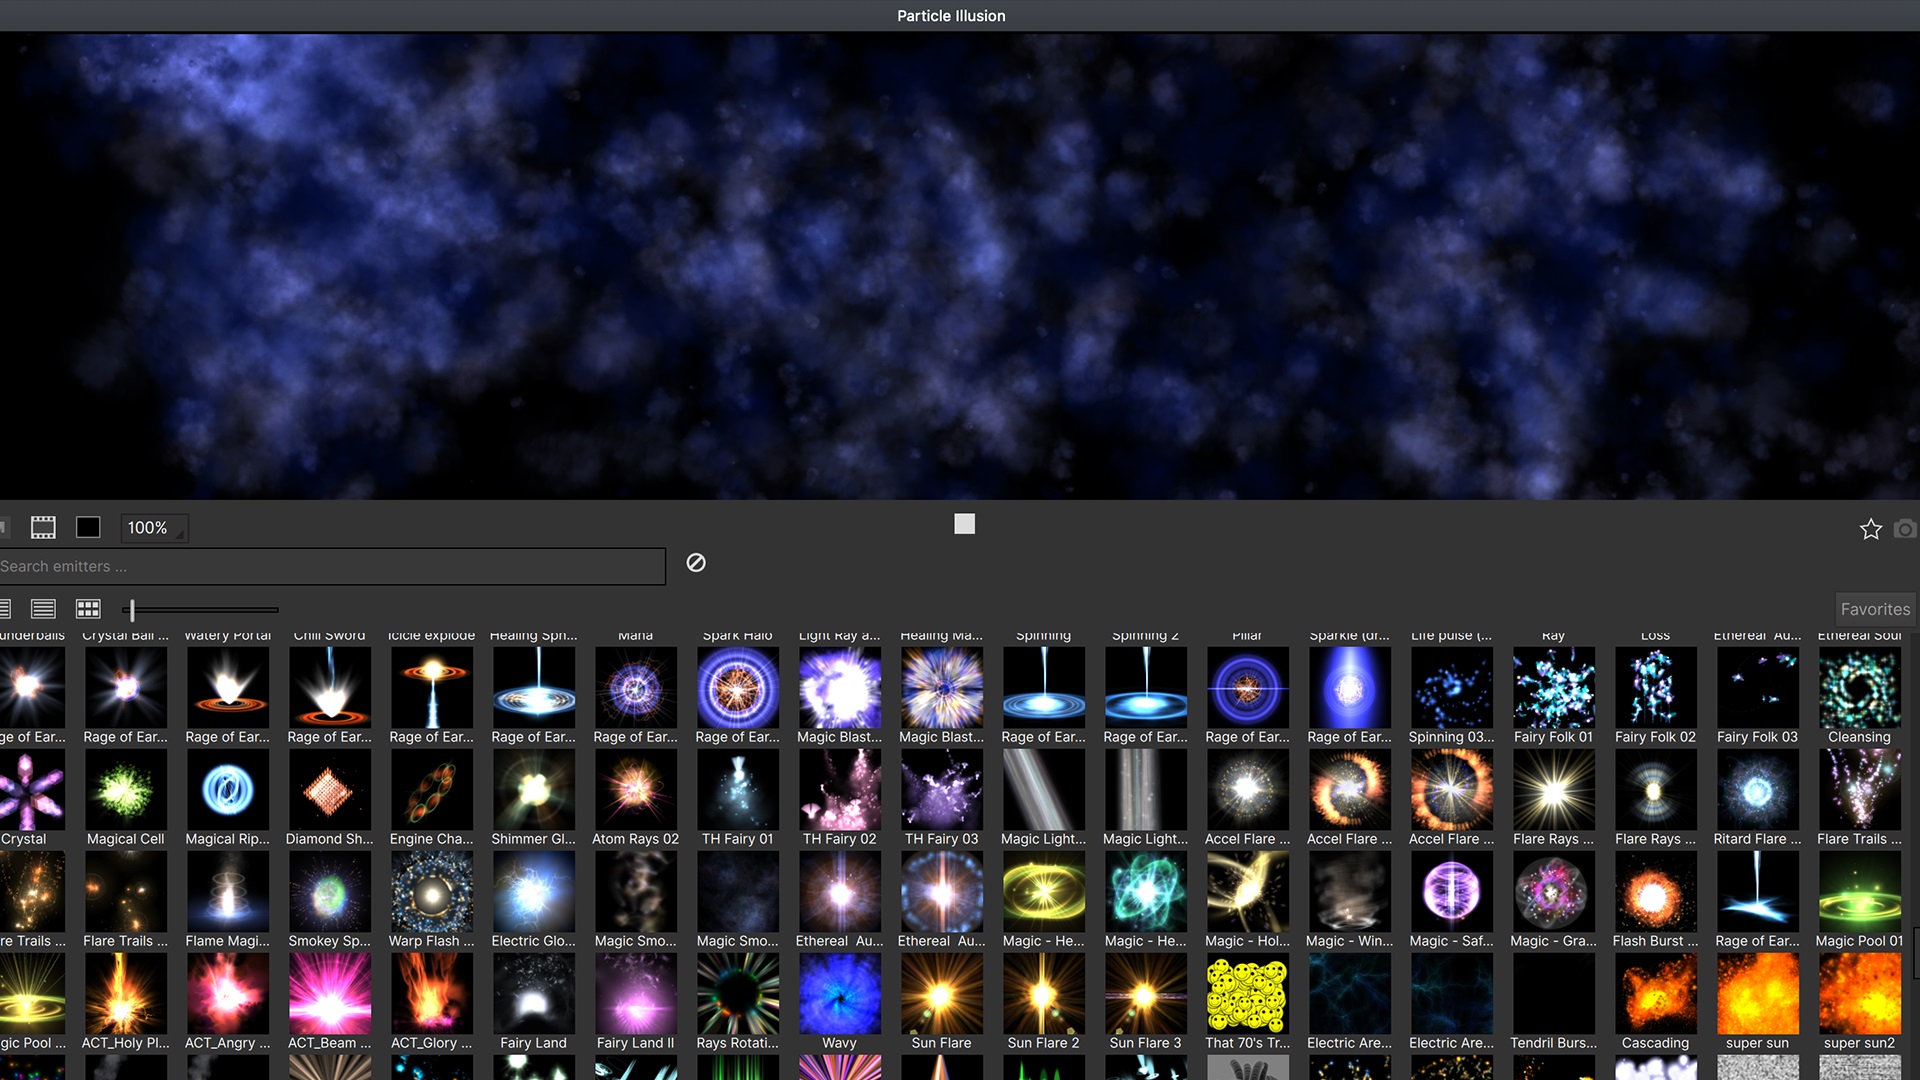The width and height of the screenshot is (1920, 1080).
Task: Click the clear/disable emitter search icon
Action: click(695, 563)
